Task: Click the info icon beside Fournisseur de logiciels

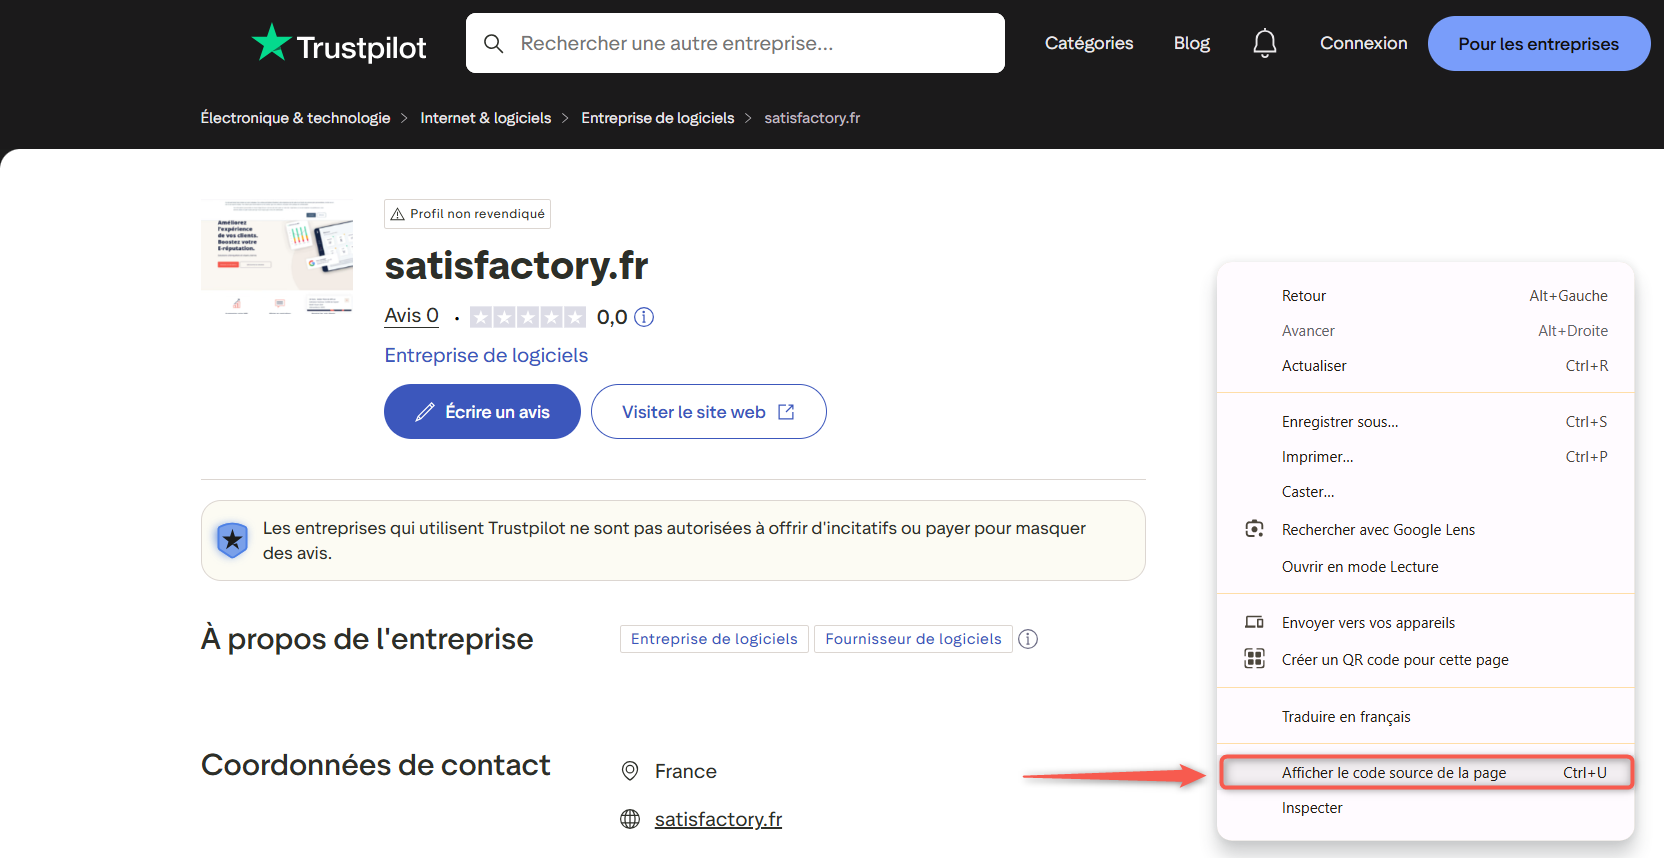Action: (1028, 639)
